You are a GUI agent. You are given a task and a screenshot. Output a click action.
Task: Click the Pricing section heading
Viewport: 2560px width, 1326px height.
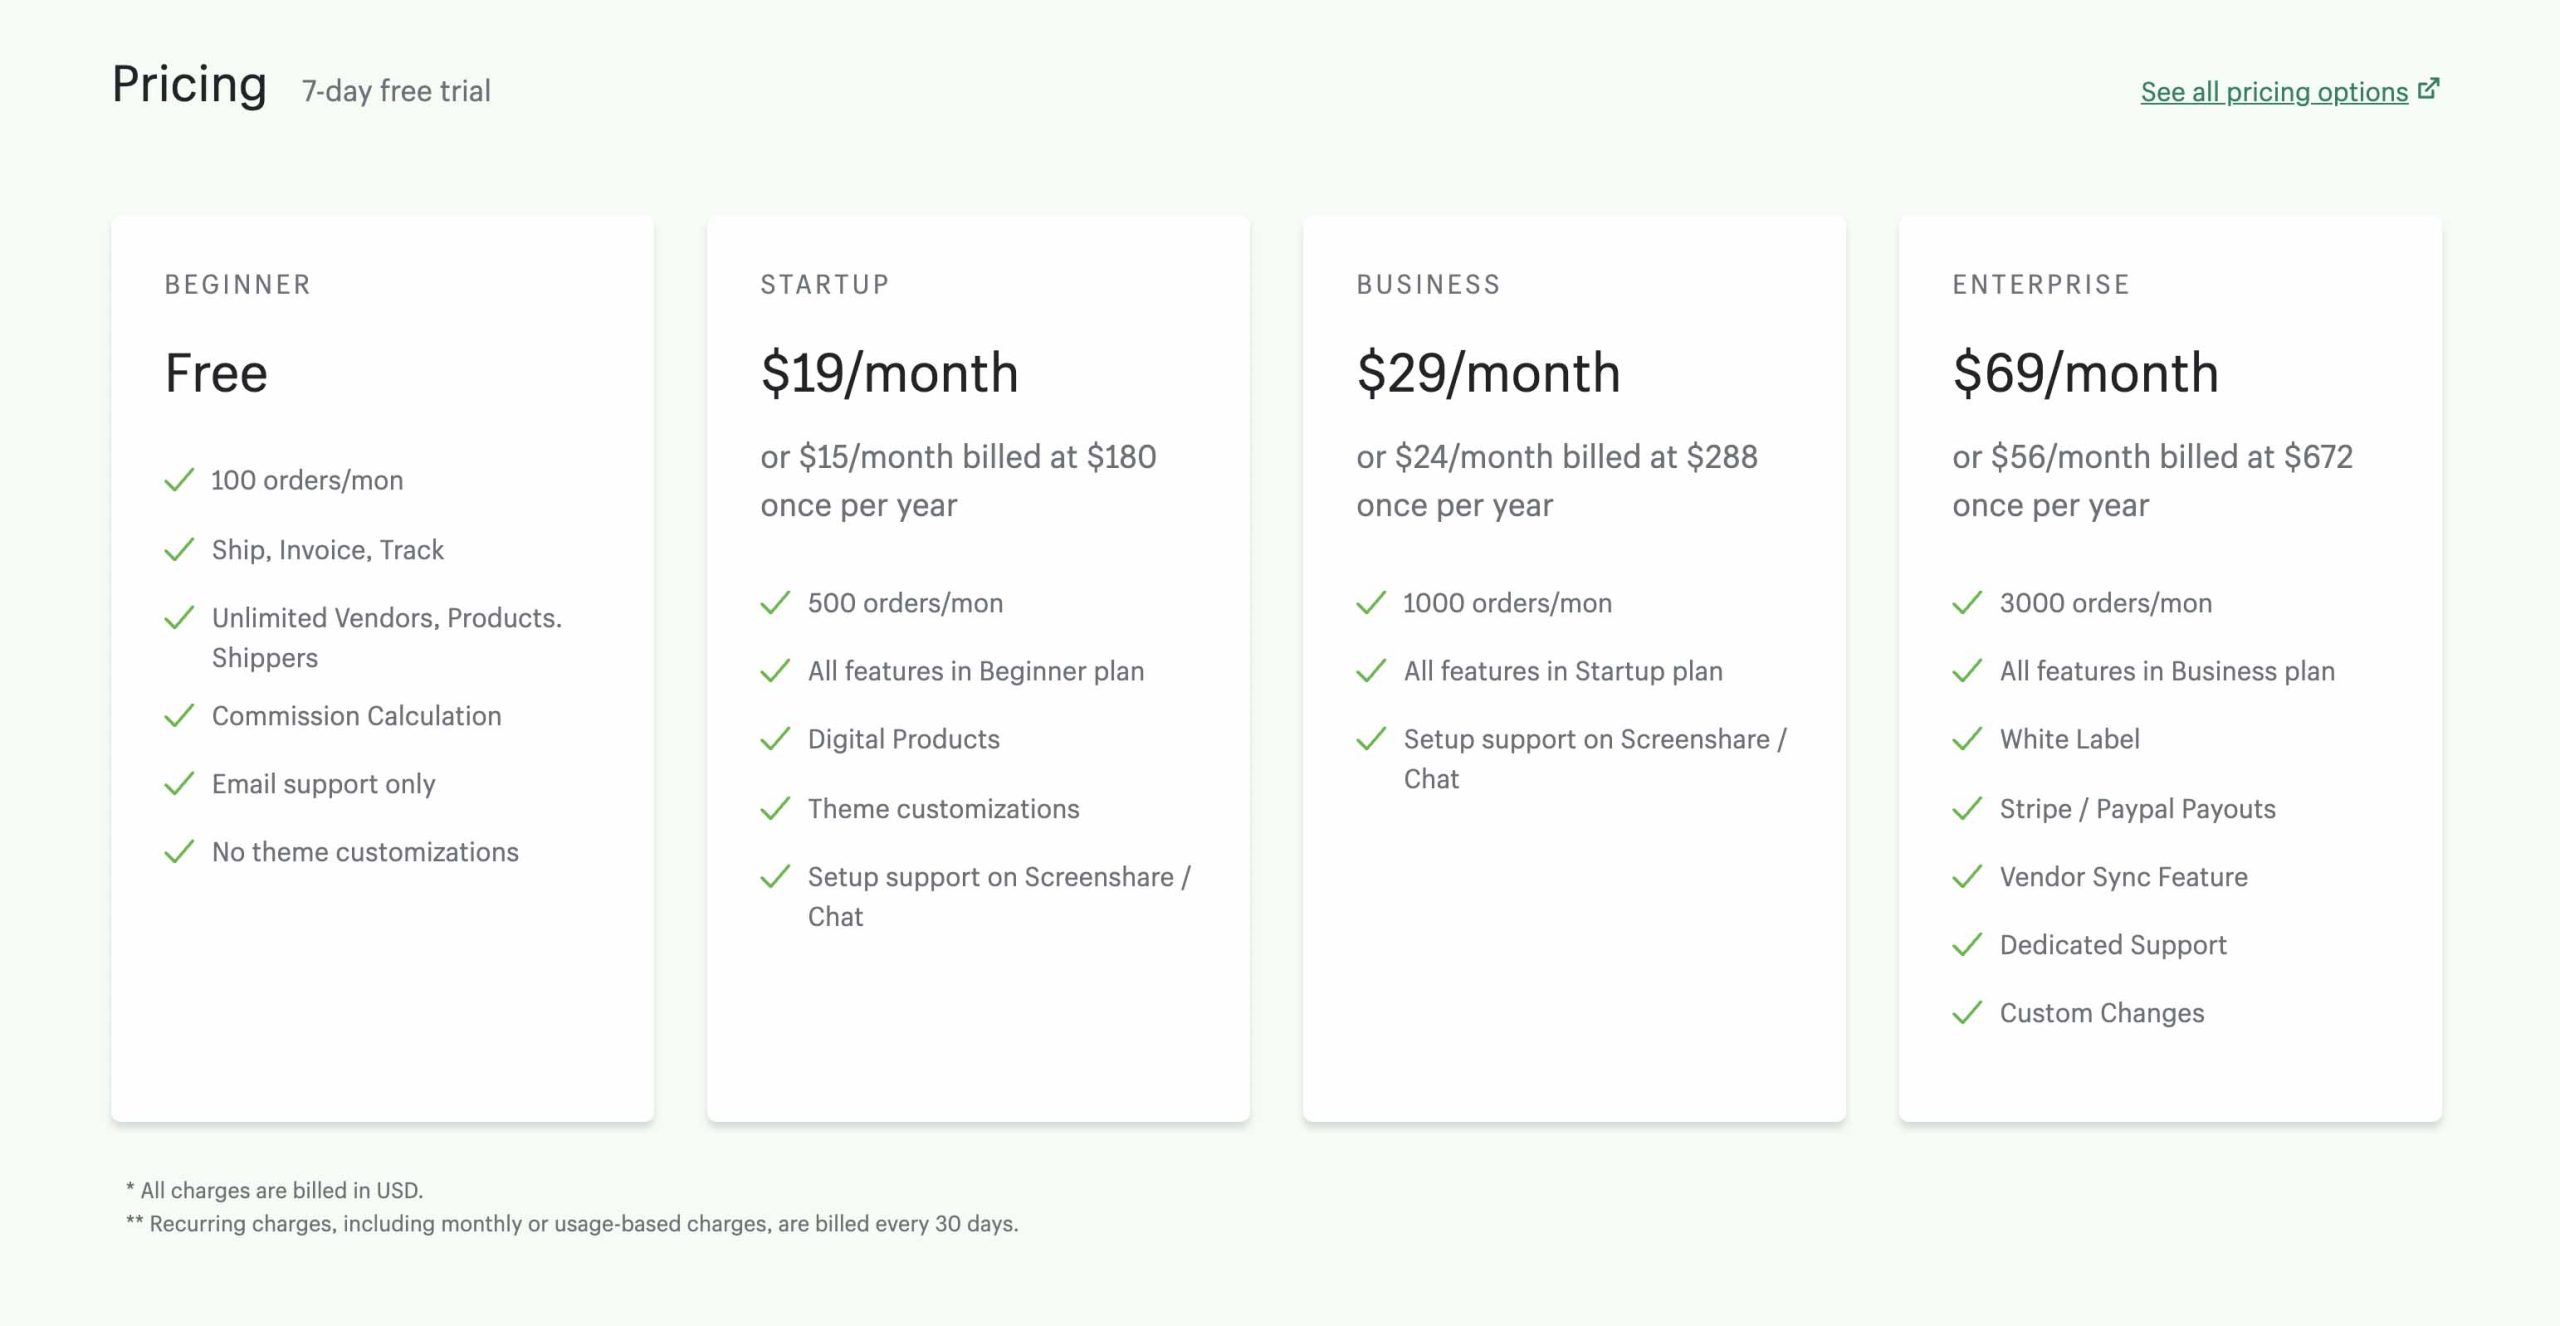[189, 85]
